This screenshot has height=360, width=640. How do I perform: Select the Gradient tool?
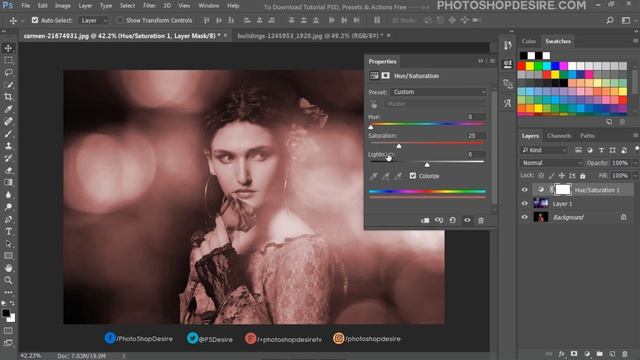[x=8, y=182]
